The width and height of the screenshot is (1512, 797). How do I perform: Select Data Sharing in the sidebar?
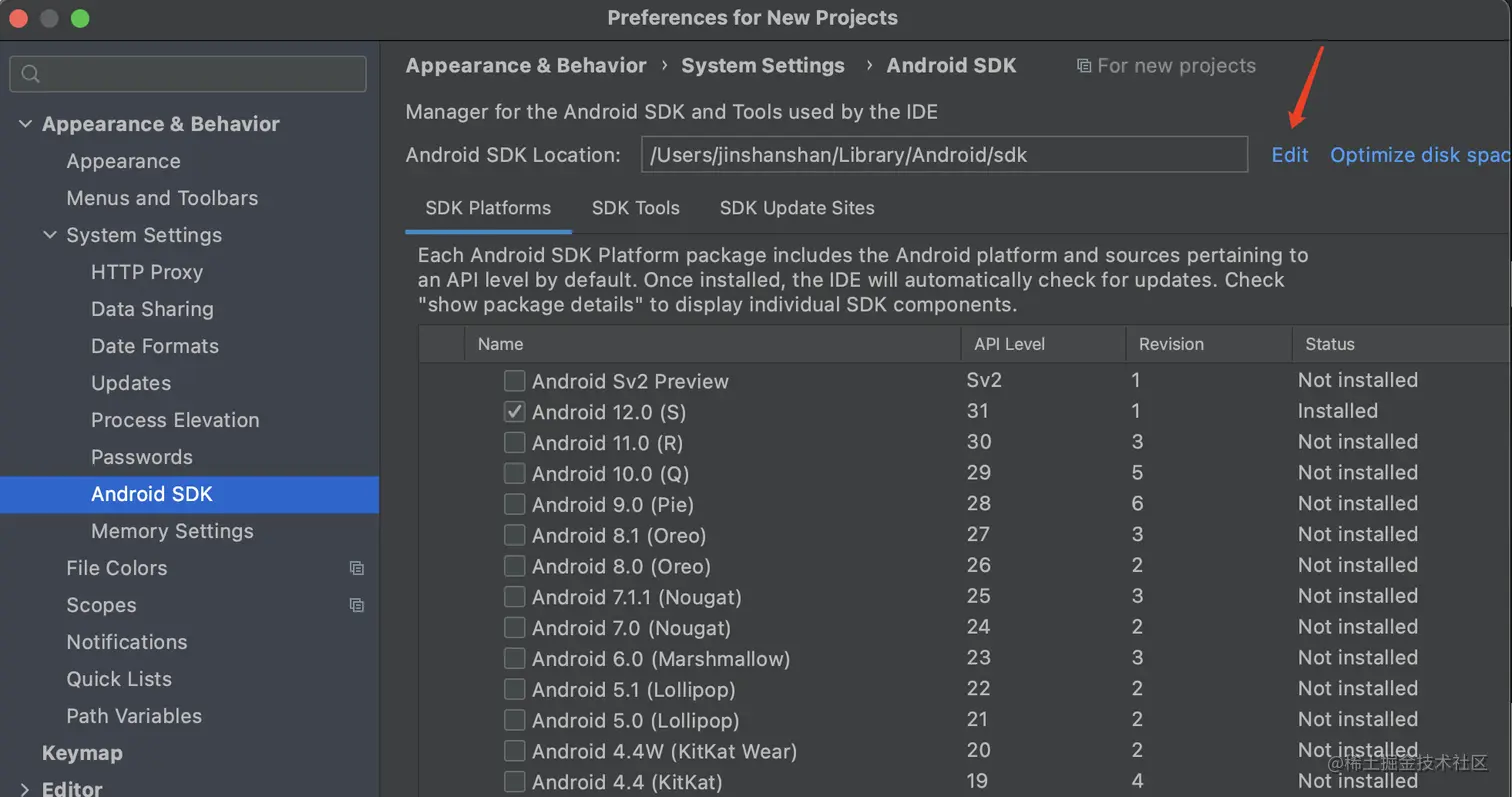click(x=152, y=309)
